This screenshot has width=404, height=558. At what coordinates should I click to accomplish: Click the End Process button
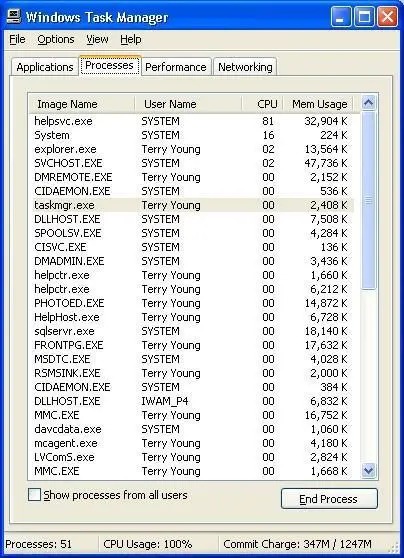tap(329, 499)
